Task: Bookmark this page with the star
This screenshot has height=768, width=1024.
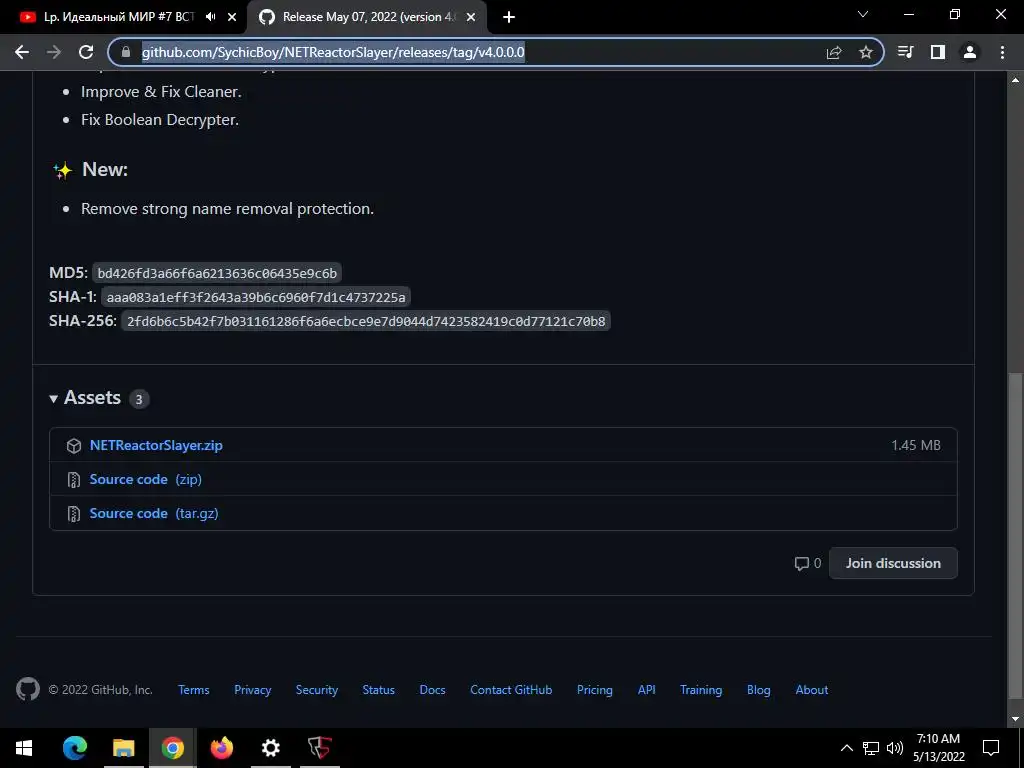Action: pos(866,52)
